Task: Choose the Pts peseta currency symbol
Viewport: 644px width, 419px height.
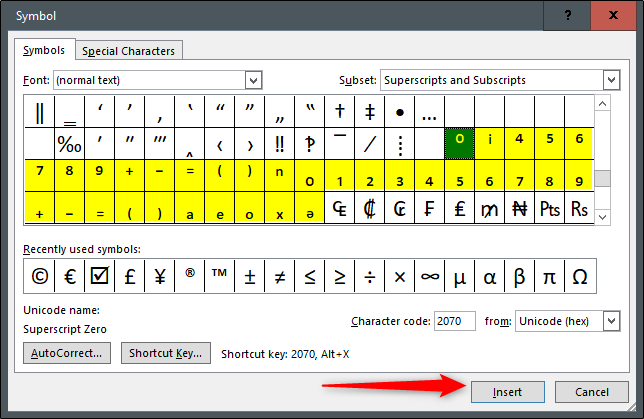Action: coord(549,210)
